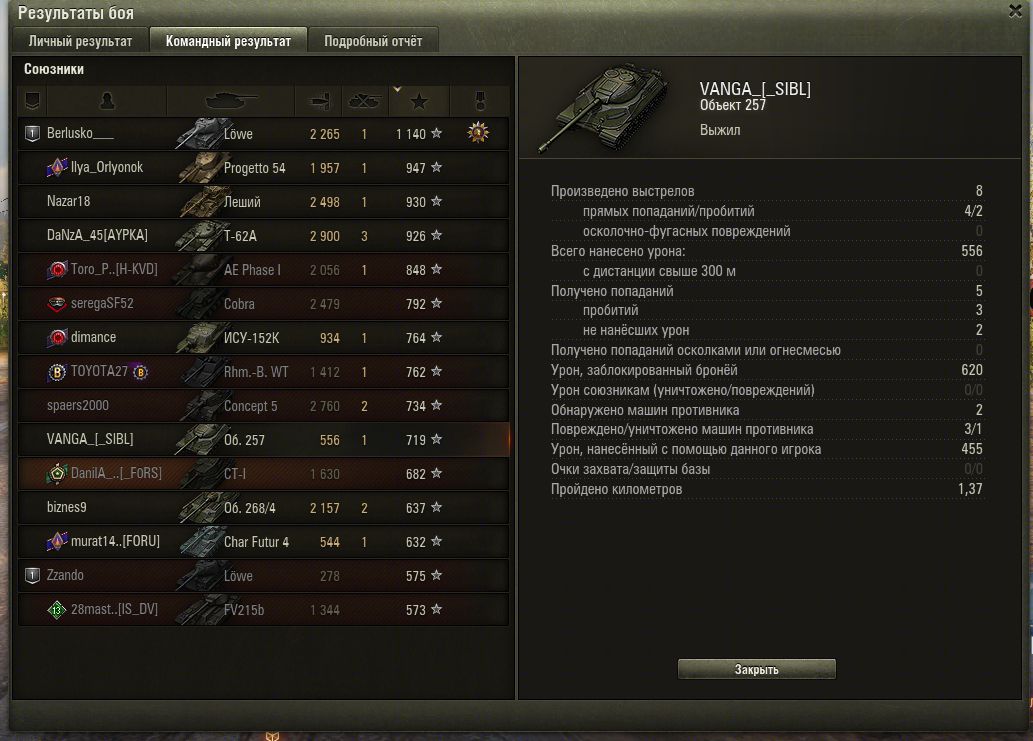
Task: Close the battle results window
Action: 1015,11
